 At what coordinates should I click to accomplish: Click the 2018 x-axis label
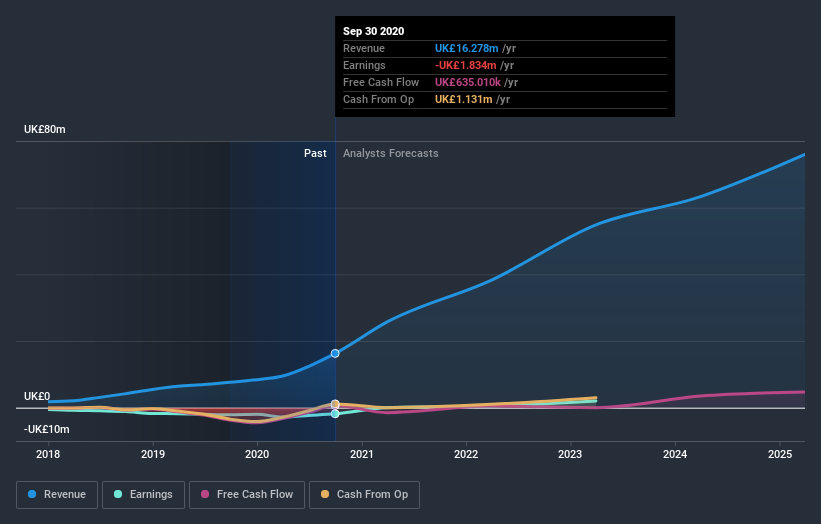48,454
